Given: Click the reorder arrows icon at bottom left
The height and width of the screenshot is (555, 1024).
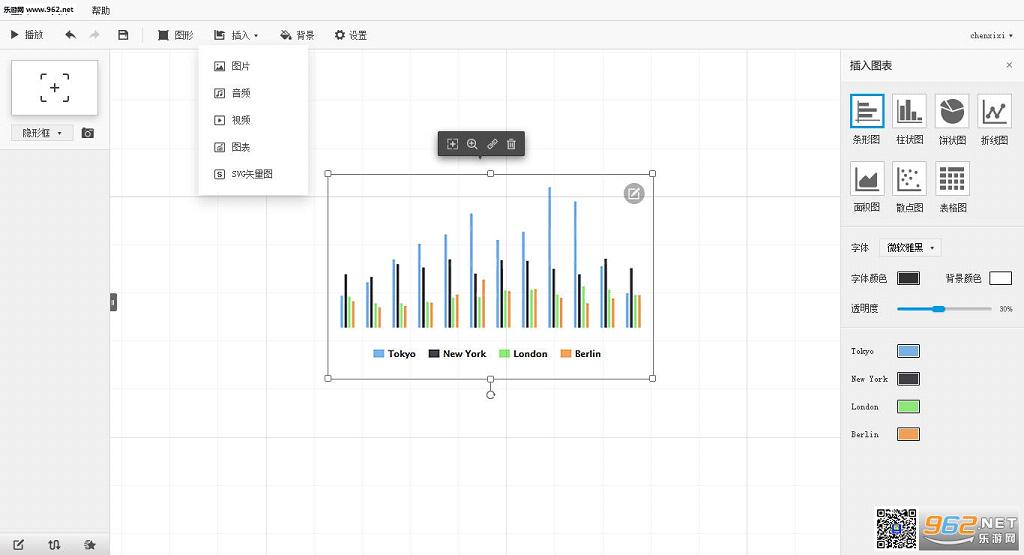Looking at the screenshot, I should click(54, 545).
